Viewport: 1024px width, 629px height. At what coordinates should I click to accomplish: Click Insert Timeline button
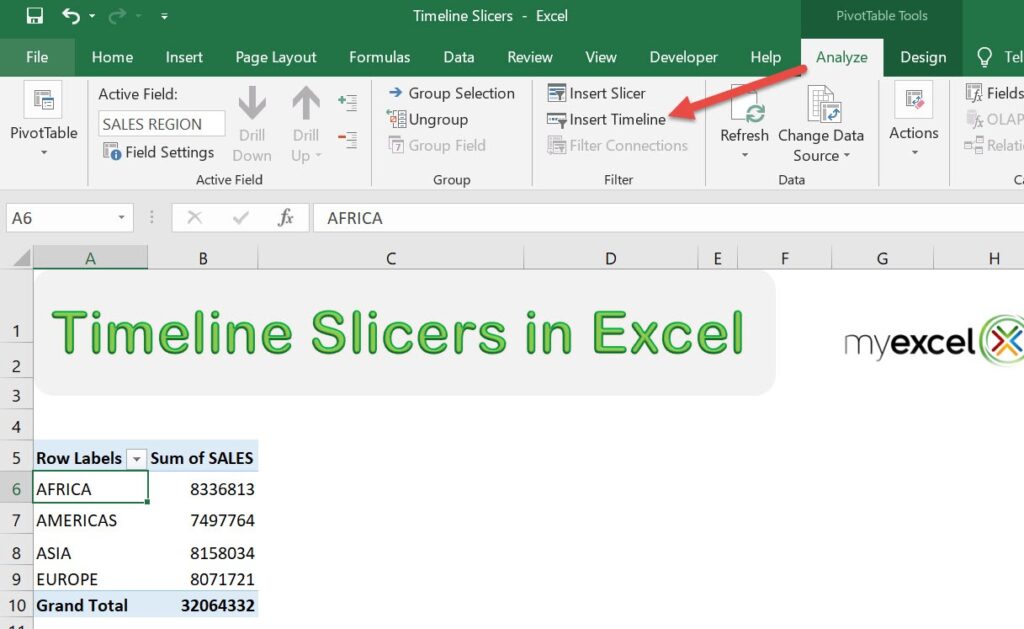pos(606,119)
